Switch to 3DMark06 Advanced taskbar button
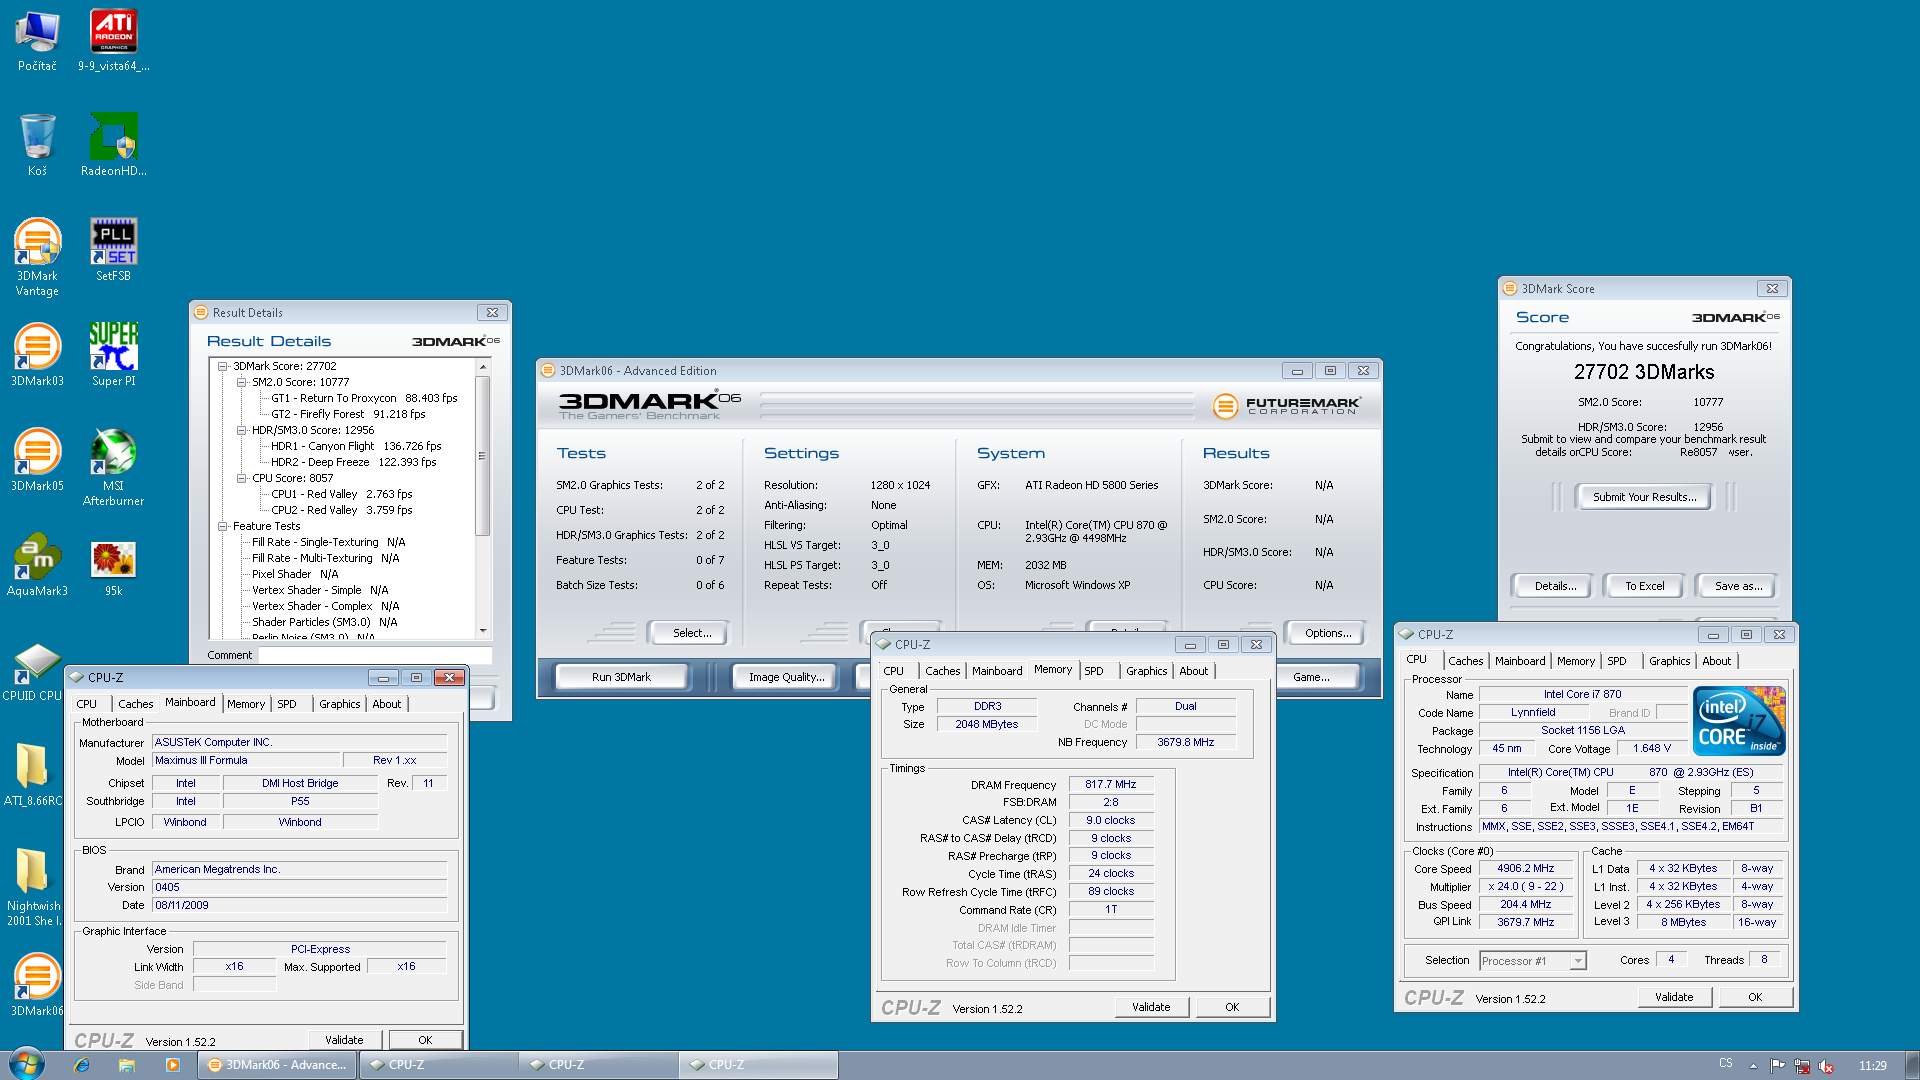 point(277,1065)
